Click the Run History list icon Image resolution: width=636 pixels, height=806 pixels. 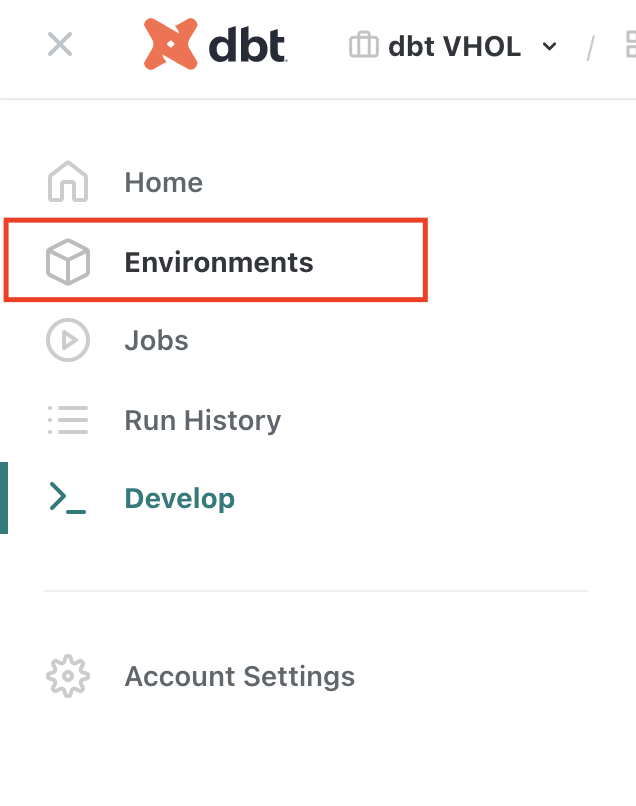pos(68,420)
